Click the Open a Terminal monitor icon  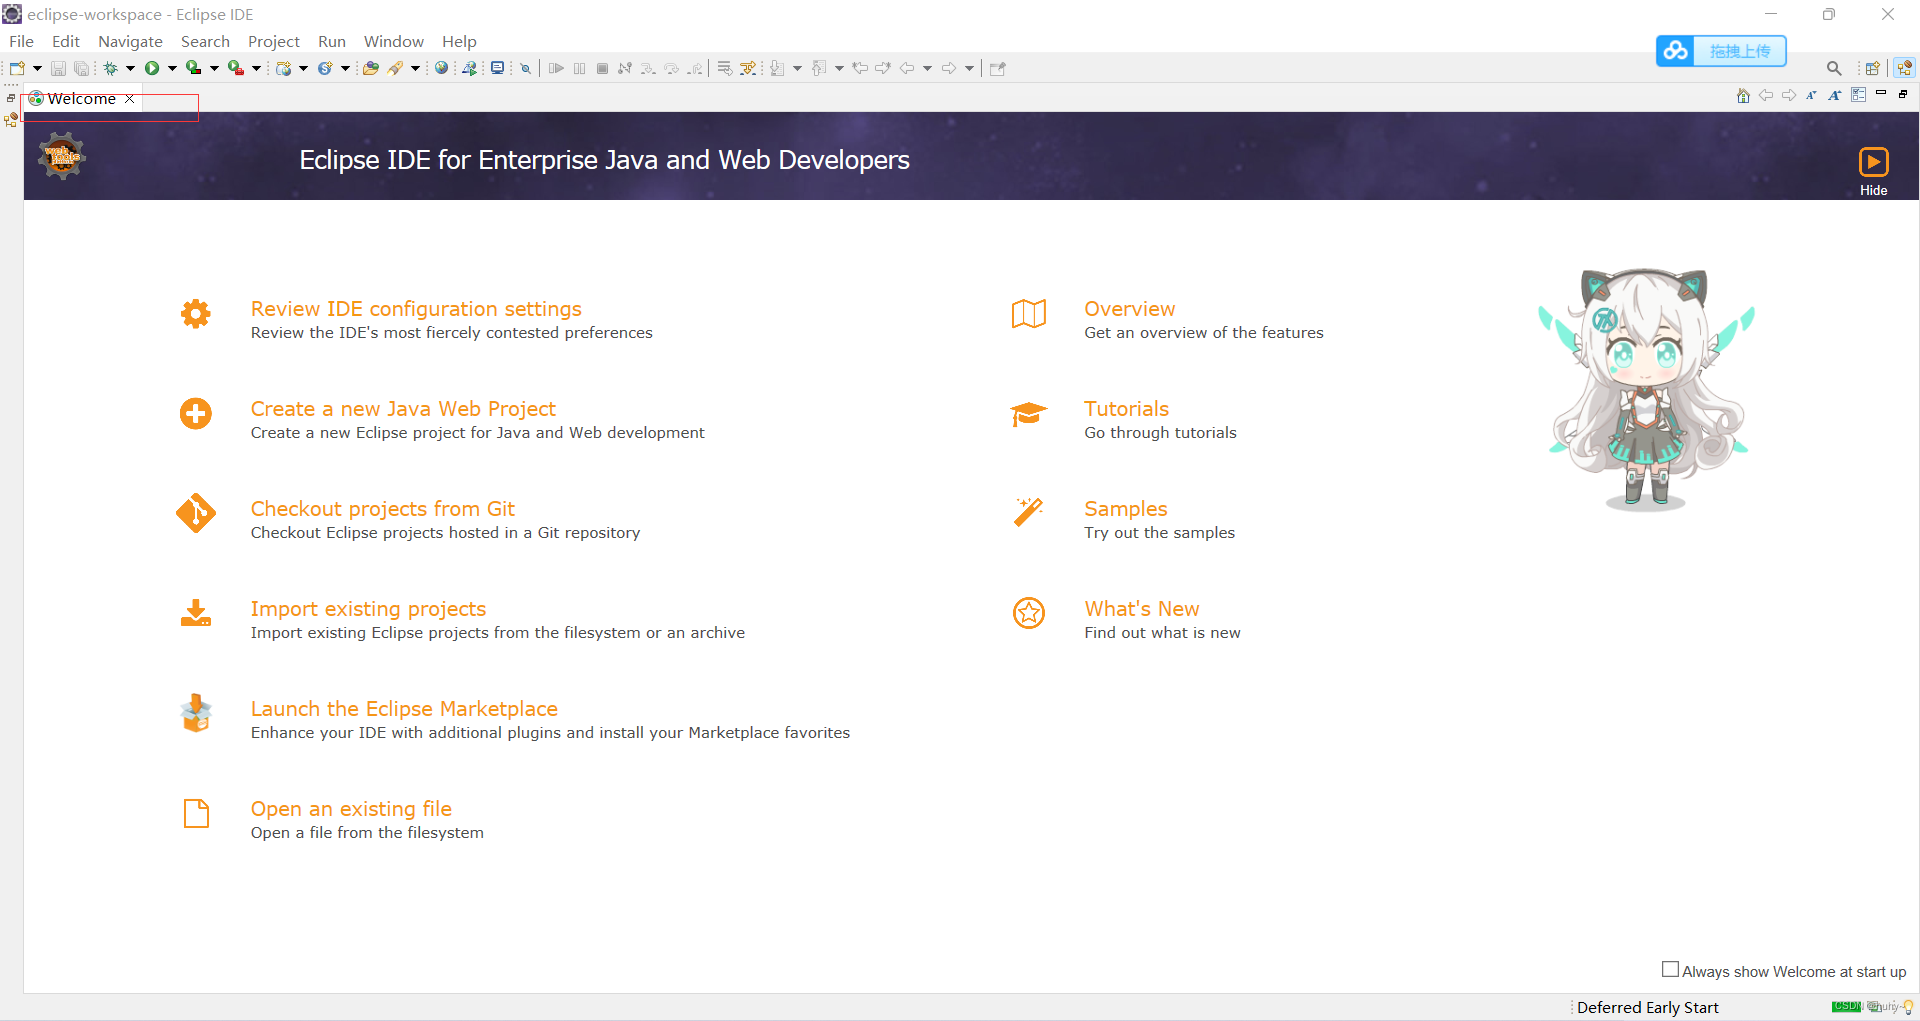coord(497,68)
